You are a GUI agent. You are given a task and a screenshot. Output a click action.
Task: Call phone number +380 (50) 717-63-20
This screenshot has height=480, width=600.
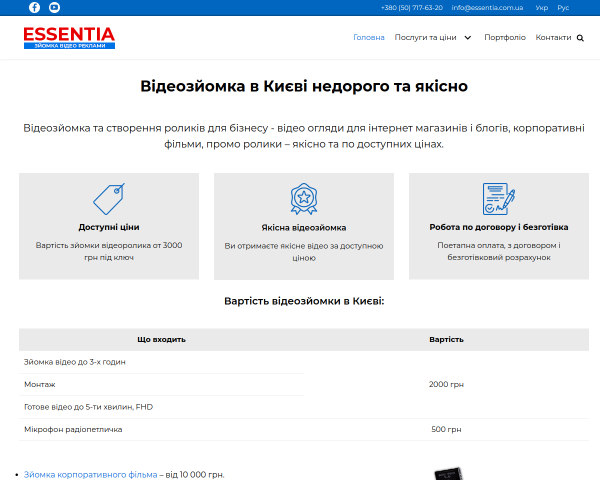[412, 8]
